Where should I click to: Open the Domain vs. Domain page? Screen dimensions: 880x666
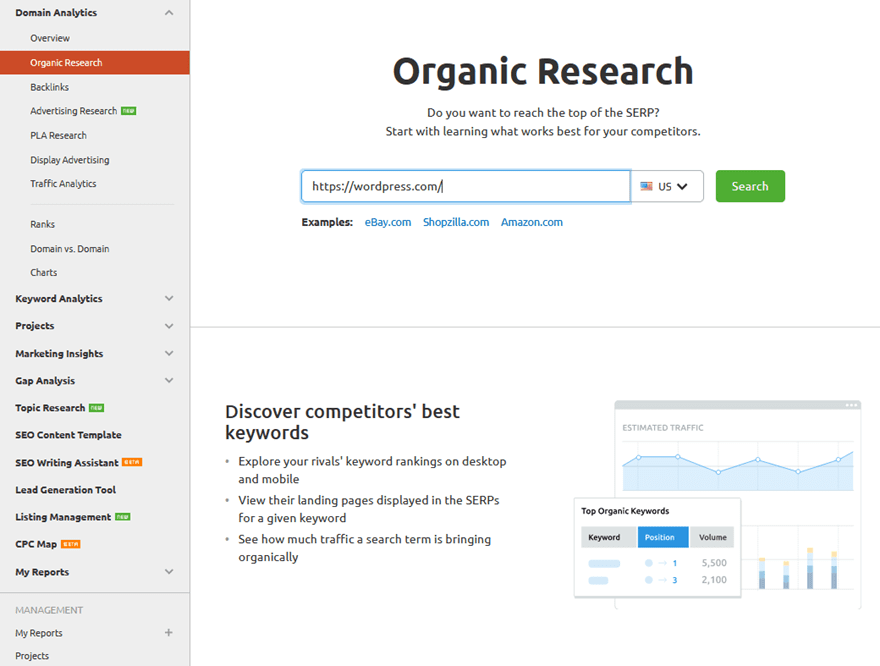[69, 249]
